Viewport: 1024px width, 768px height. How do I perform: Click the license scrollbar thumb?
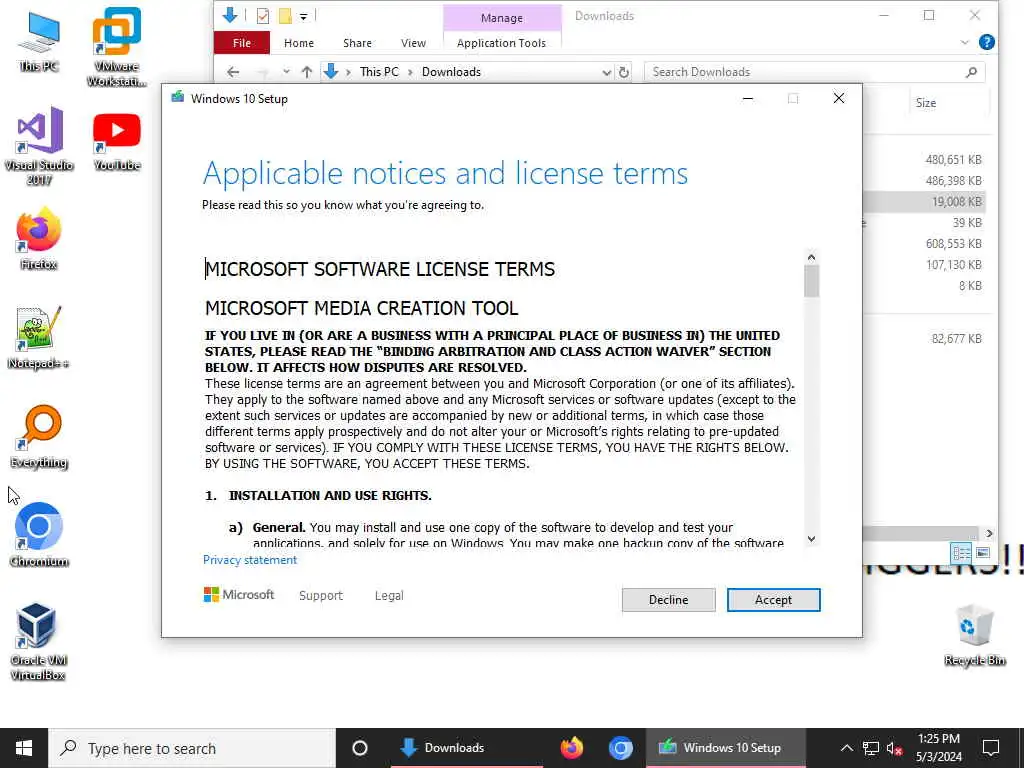[x=811, y=282]
